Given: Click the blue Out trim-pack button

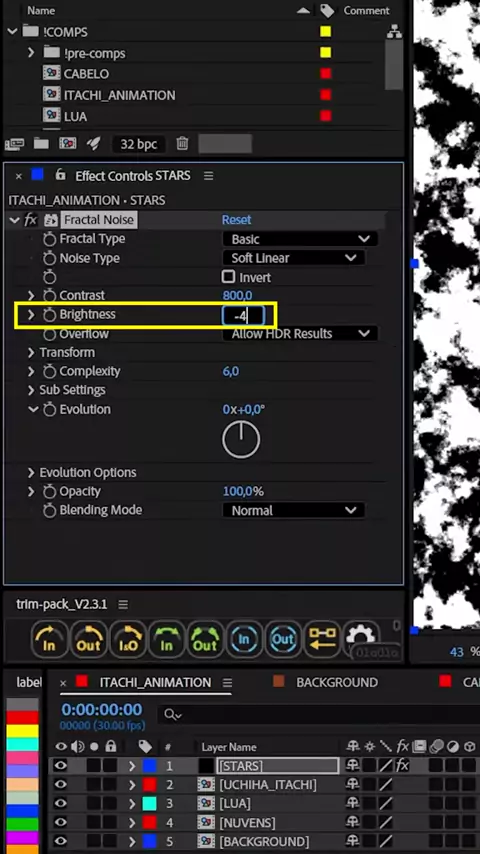Looking at the screenshot, I should (283, 639).
